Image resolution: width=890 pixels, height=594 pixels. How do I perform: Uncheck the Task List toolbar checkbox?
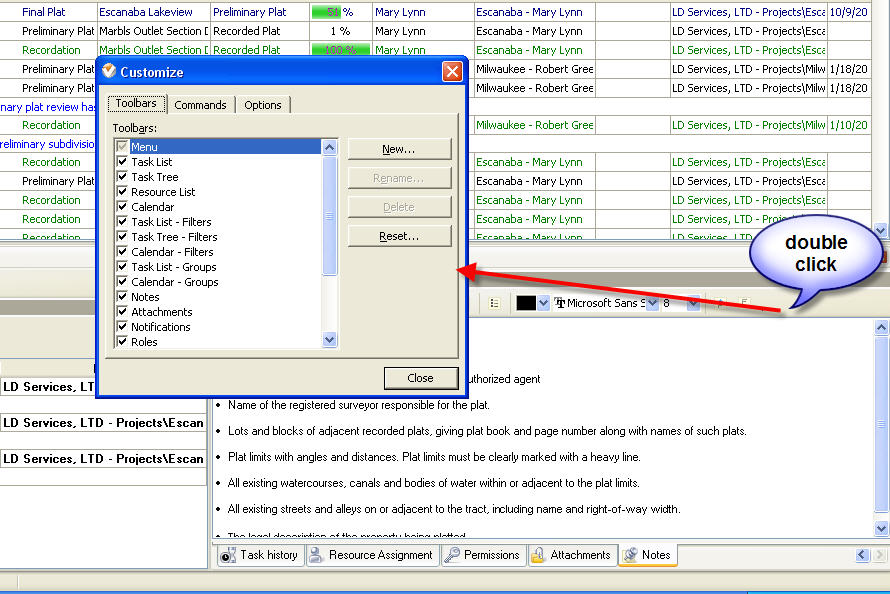(x=122, y=162)
